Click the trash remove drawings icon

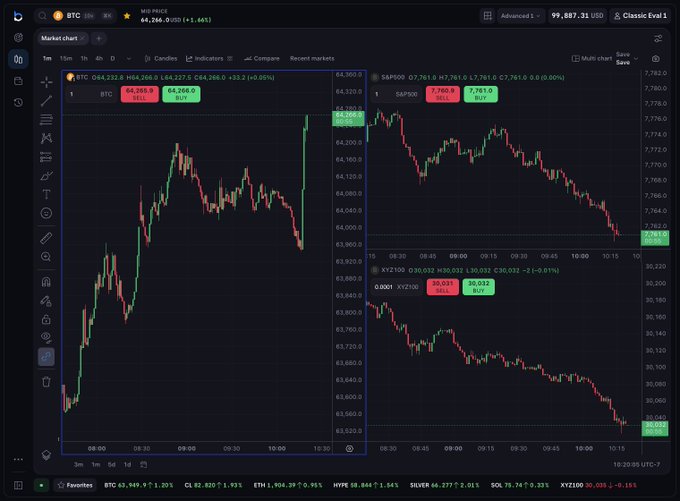[x=46, y=382]
